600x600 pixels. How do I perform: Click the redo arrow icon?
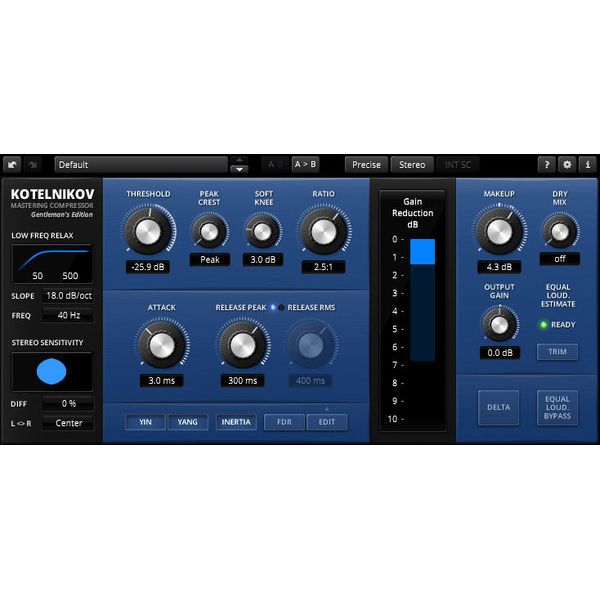tap(33, 165)
